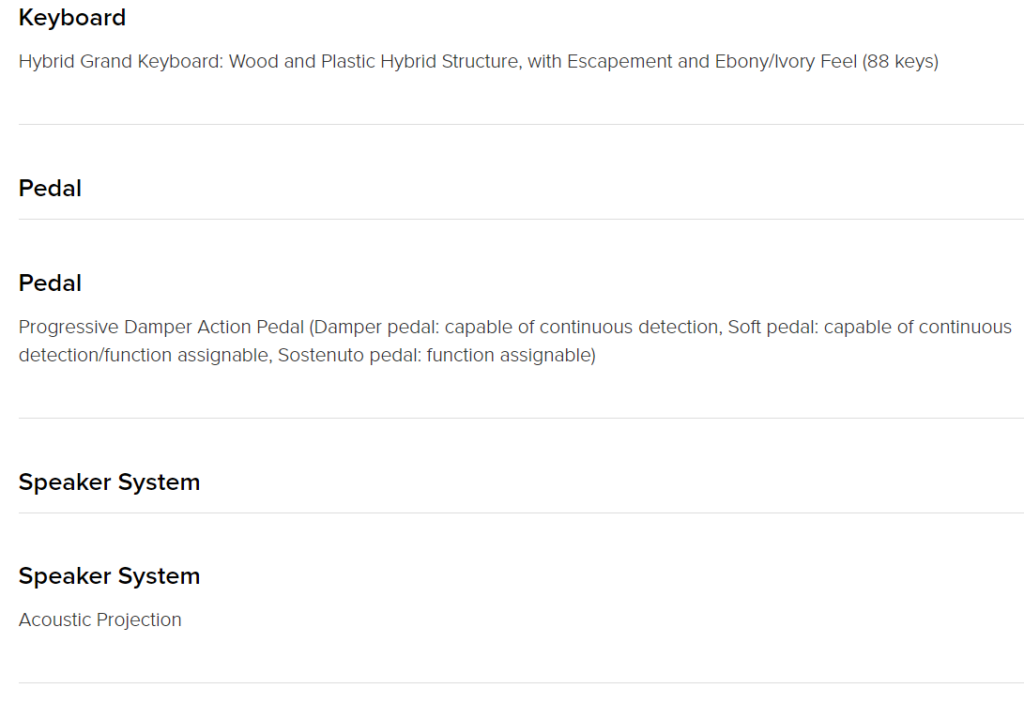Image resolution: width=1024 pixels, height=719 pixels.
Task: Click the Keyboard heading
Action: (x=72, y=18)
